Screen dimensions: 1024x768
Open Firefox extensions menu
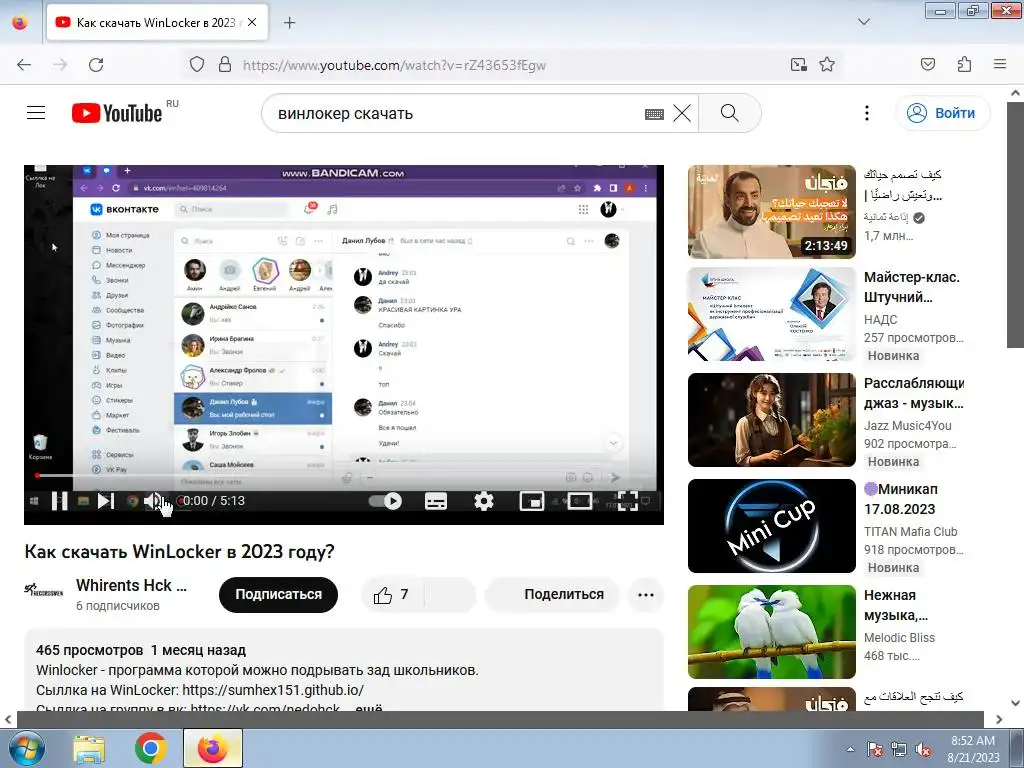(x=964, y=65)
